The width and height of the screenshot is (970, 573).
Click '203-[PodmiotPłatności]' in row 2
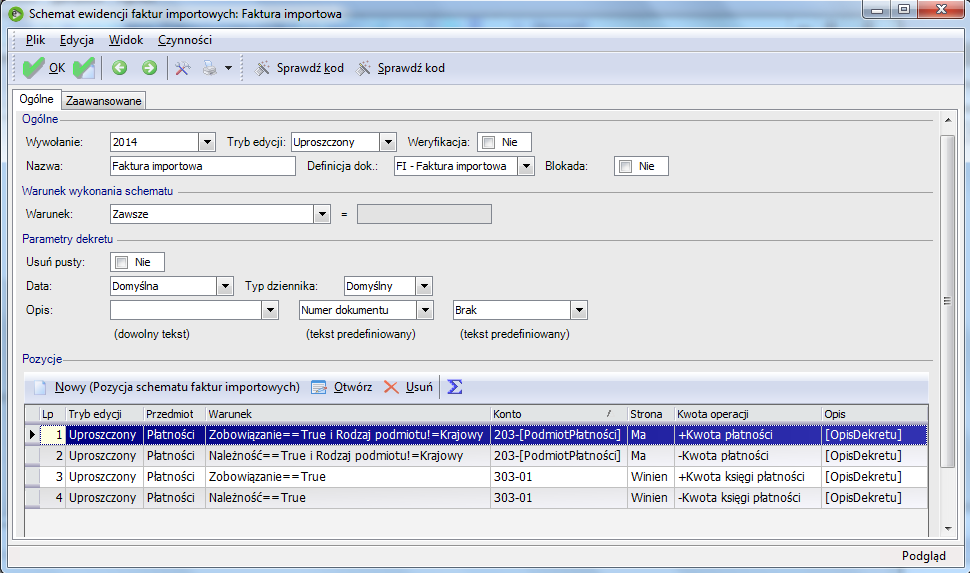pos(559,456)
